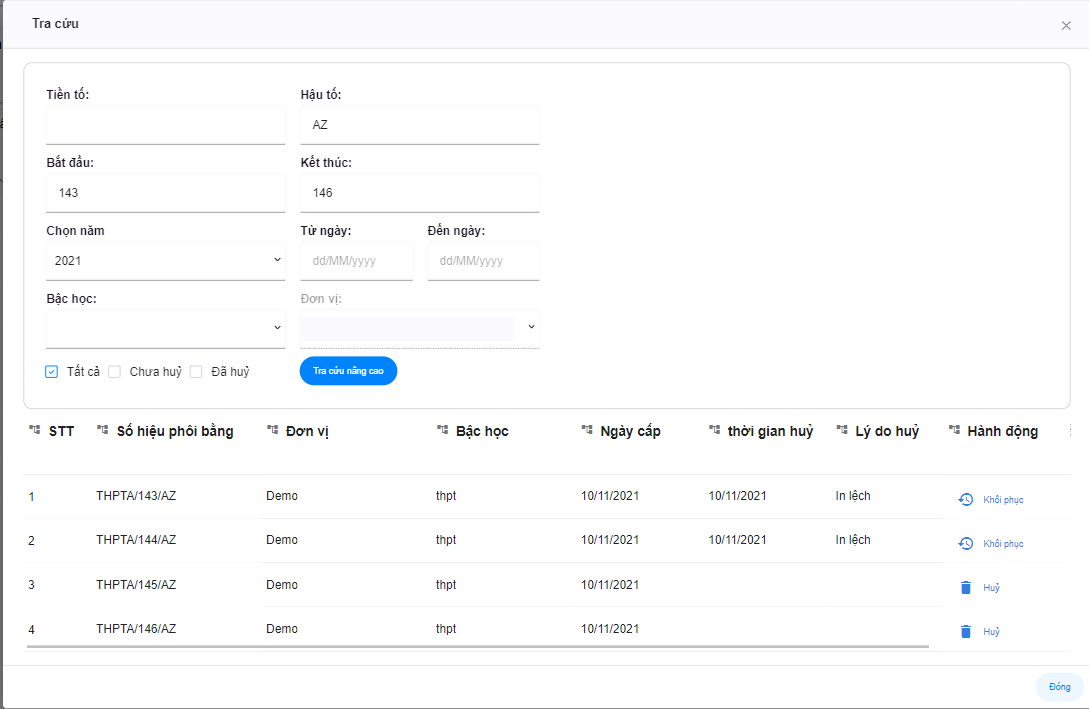Viewport: 1089px width, 709px height.
Task: Click icon beside Số hiệu phôi bằng header
Action: click(102, 431)
